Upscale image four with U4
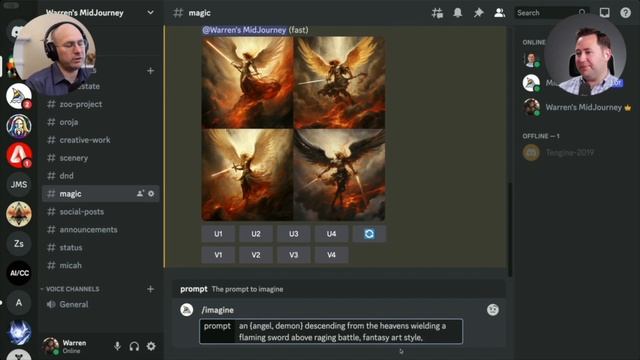This screenshot has height=360, width=640. coord(331,234)
